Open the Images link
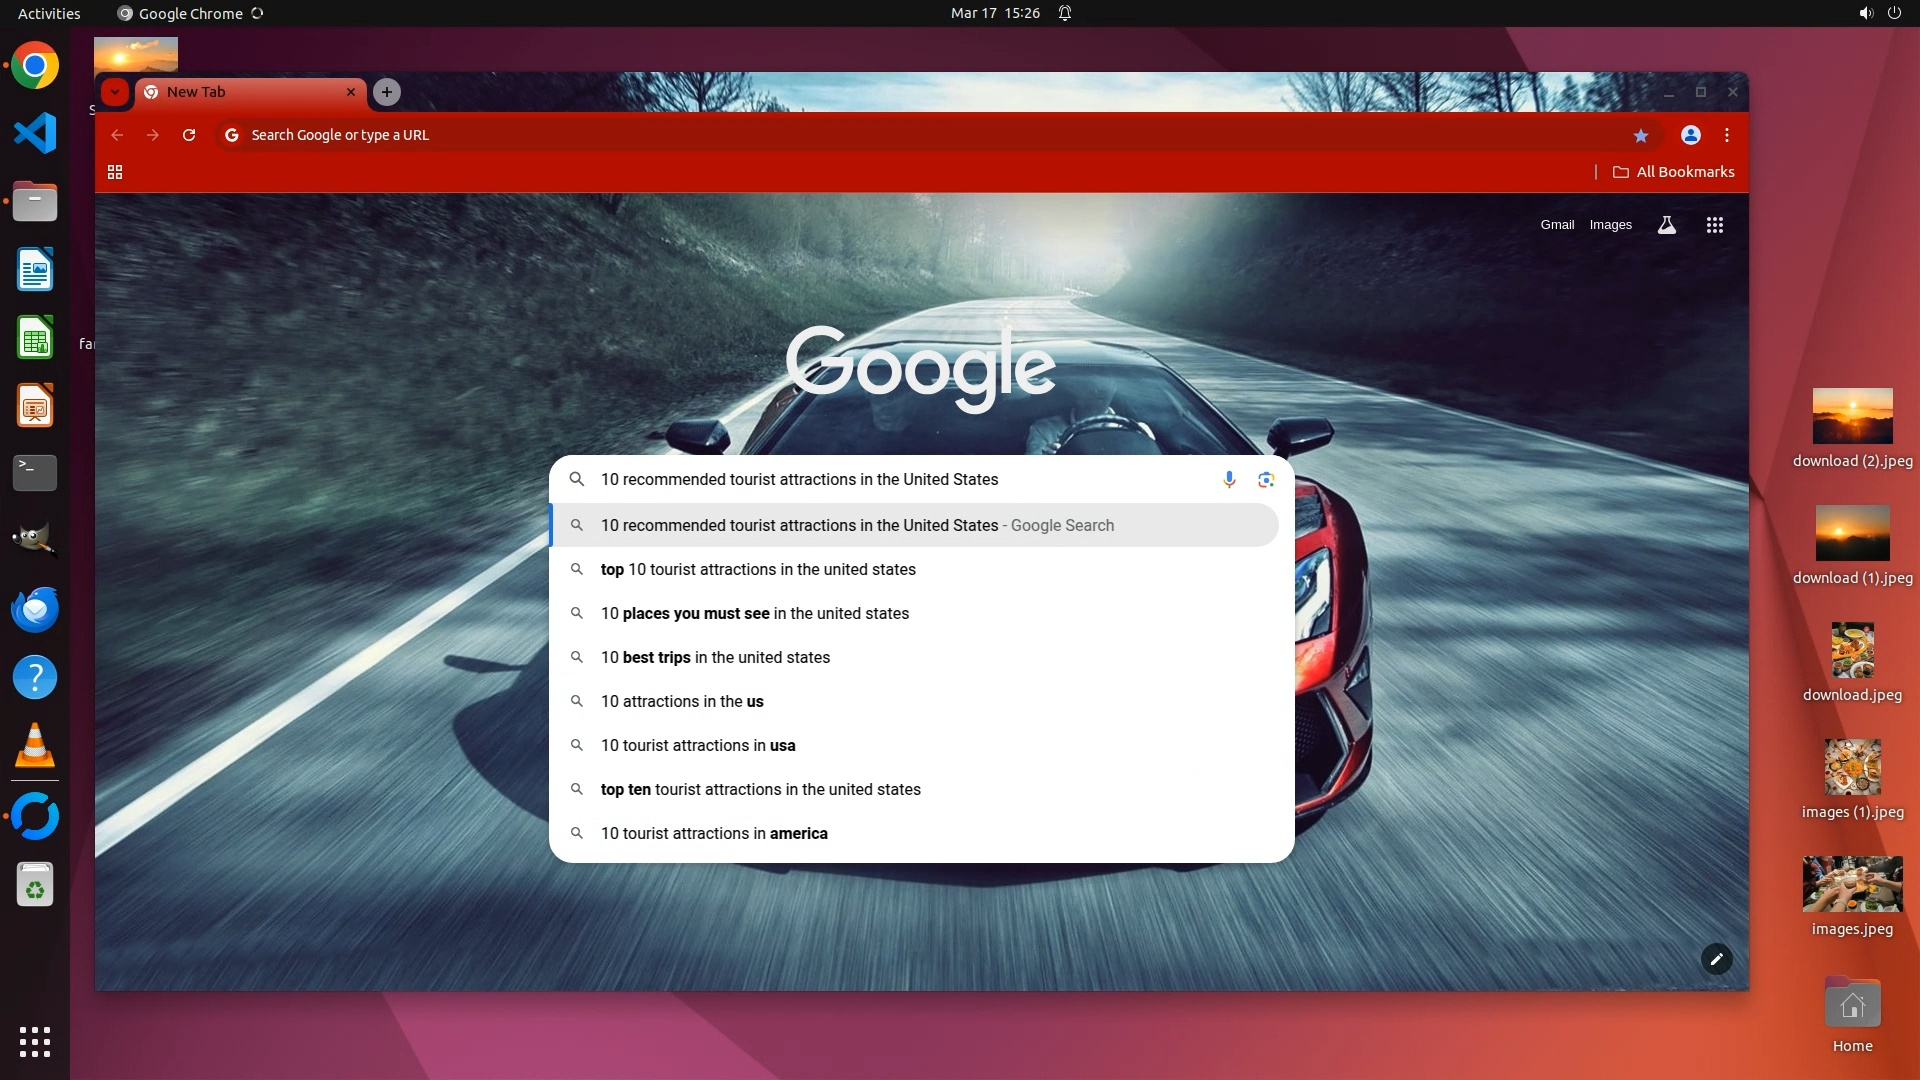Screen dimensions: 1920x1080 pyautogui.click(x=1610, y=225)
